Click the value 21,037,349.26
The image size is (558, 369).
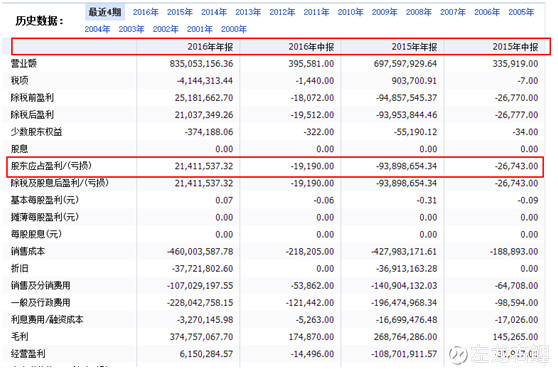coord(204,115)
